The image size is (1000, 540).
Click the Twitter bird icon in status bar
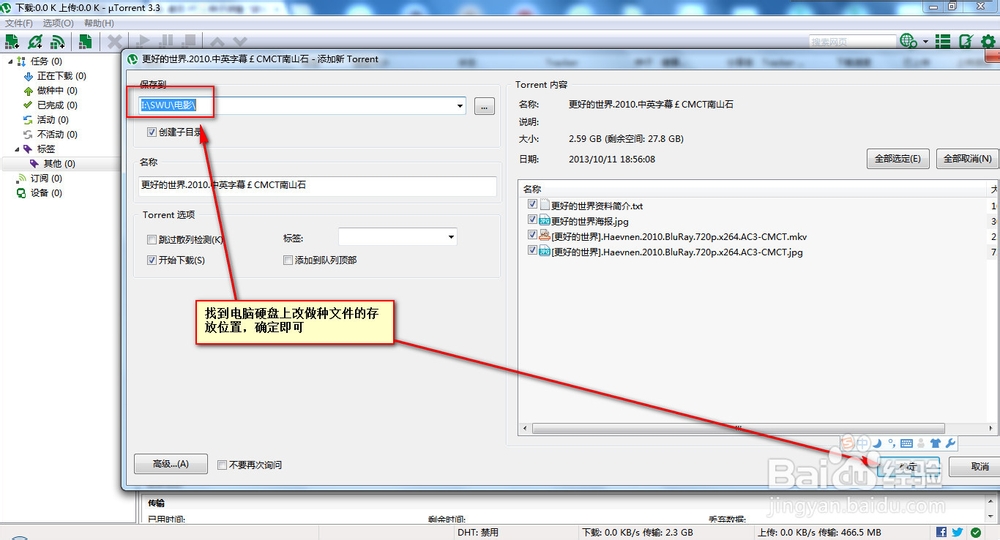pyautogui.click(x=957, y=532)
